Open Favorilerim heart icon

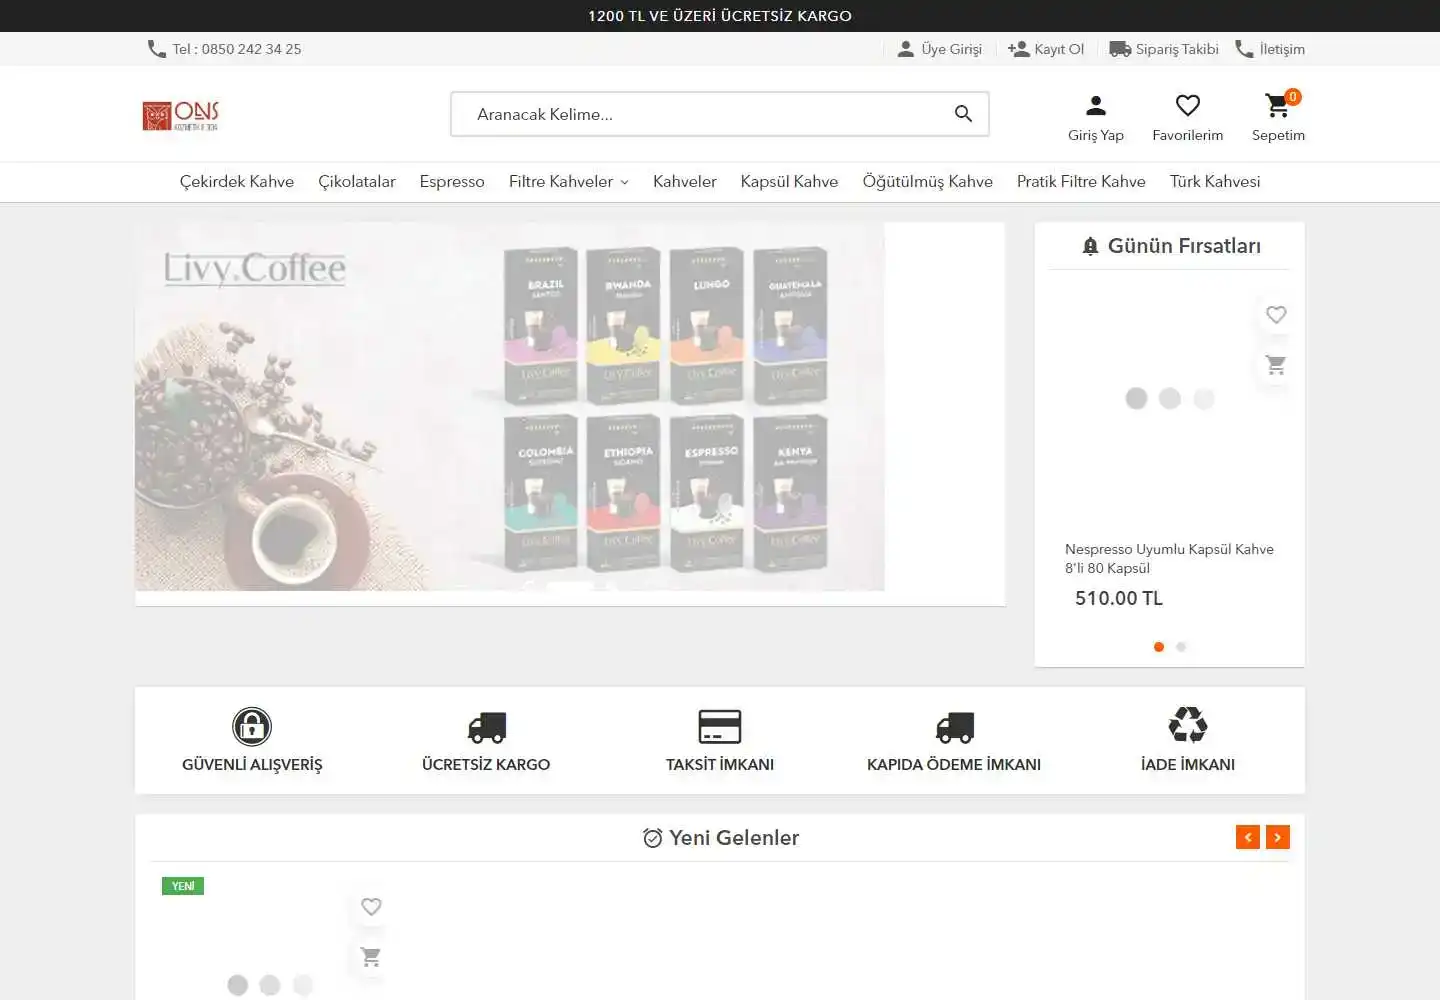coord(1188,105)
